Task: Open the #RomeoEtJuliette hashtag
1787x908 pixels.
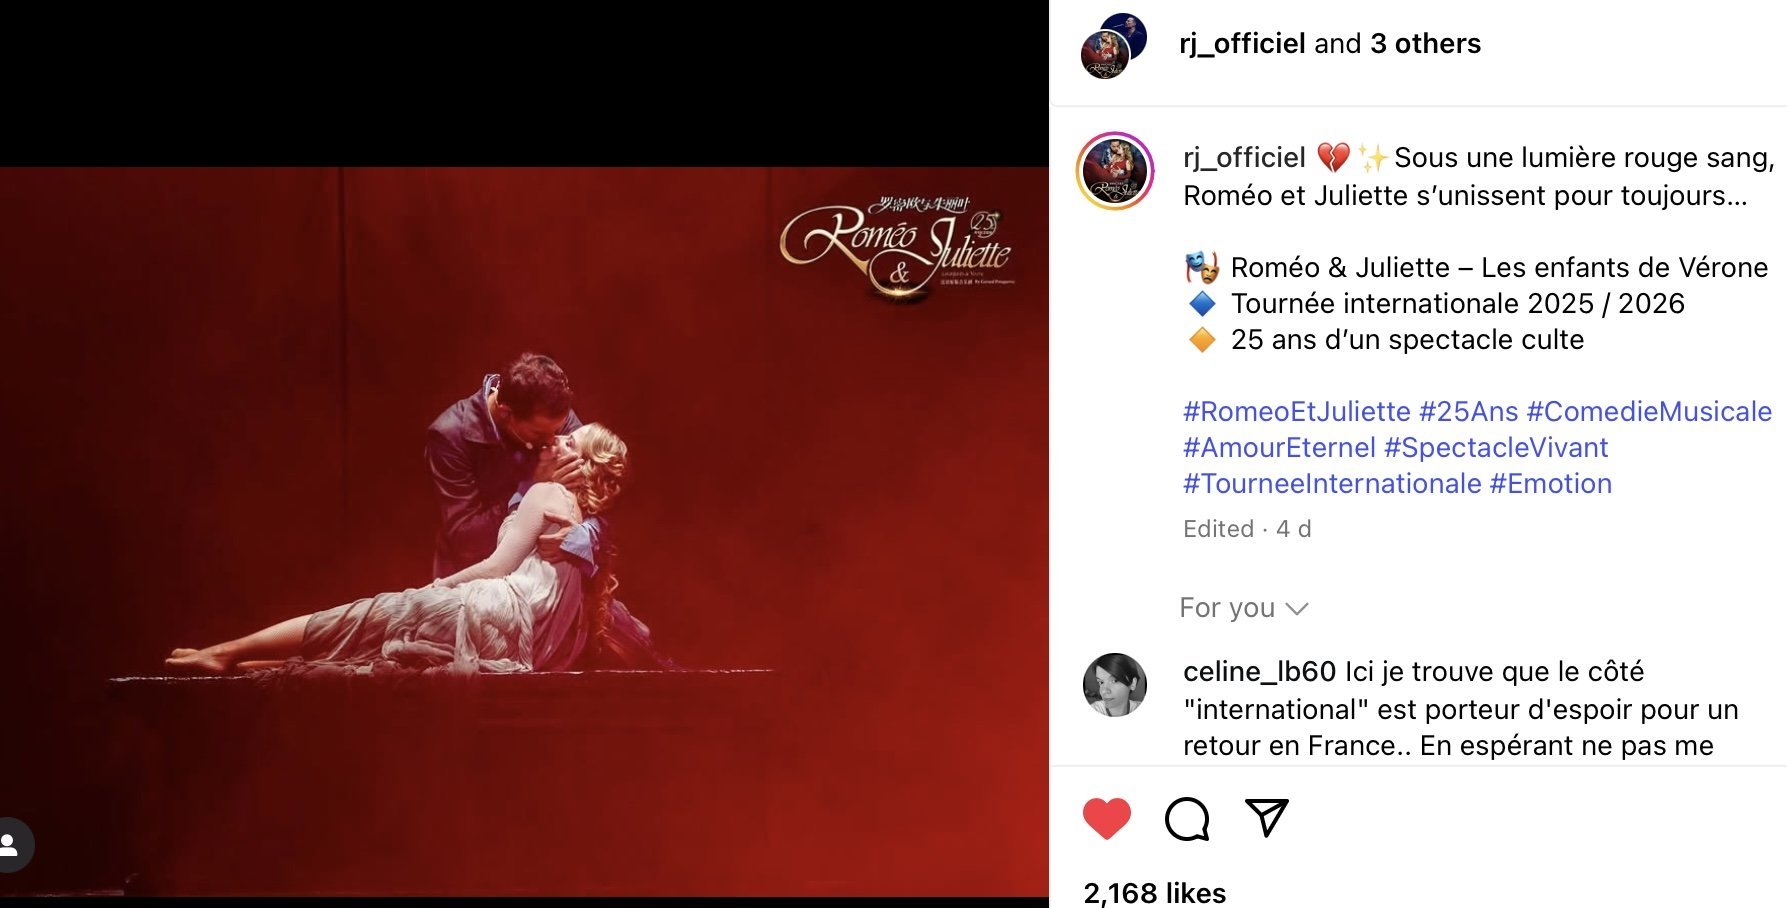Action: (1296, 412)
